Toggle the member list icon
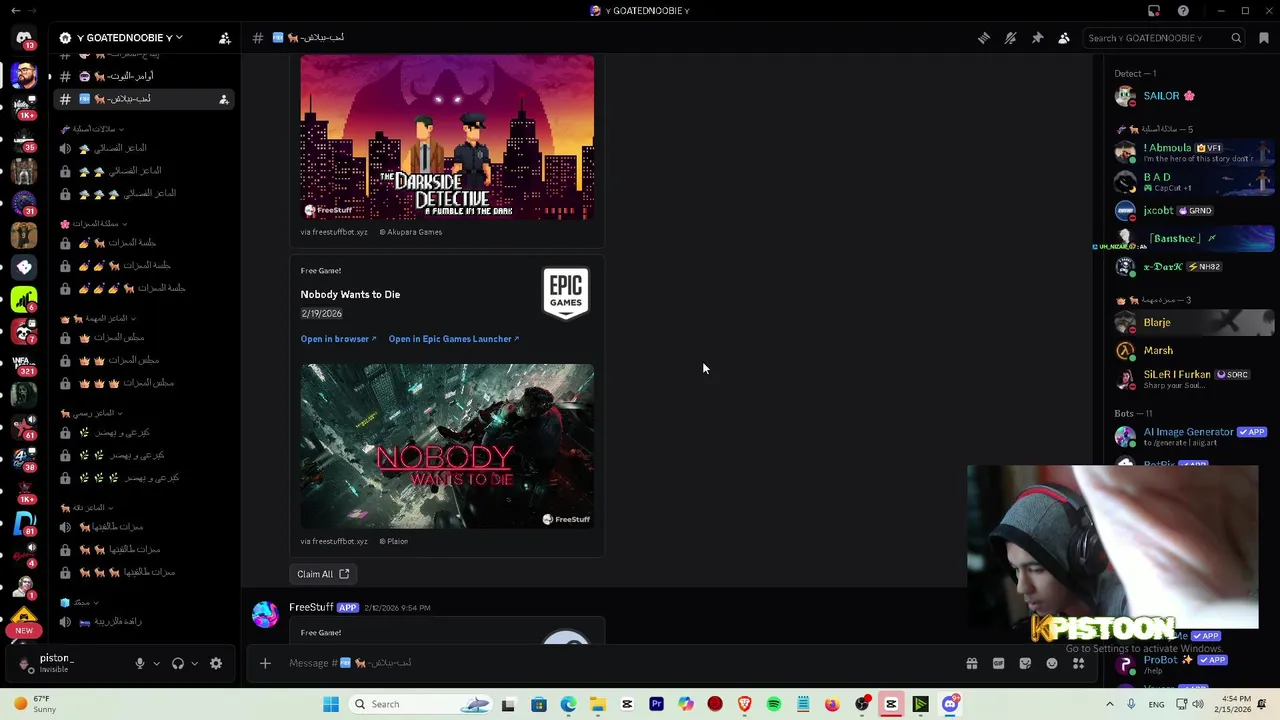The height and width of the screenshot is (720, 1280). pyautogui.click(x=1064, y=38)
